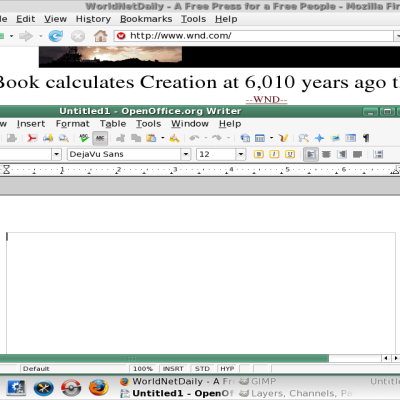This screenshot has height=400, width=400.
Task: Open Writer's Help menu
Action: (x=230, y=124)
